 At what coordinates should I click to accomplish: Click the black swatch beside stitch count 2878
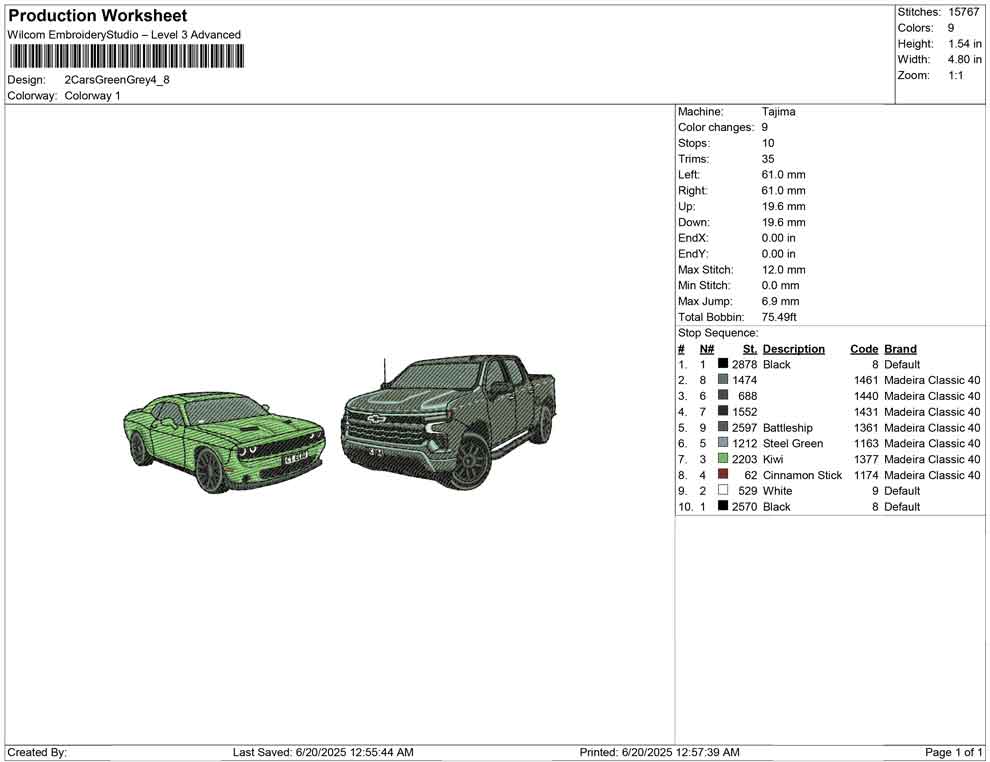pyautogui.click(x=723, y=364)
